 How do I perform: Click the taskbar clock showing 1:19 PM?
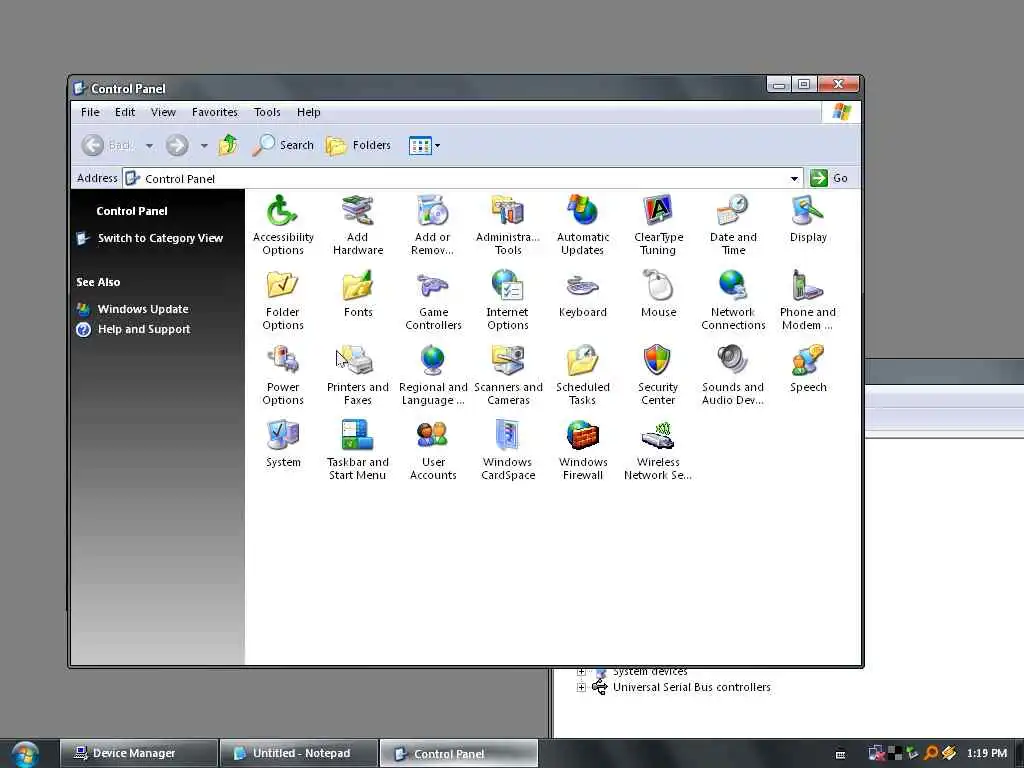[x=987, y=753]
